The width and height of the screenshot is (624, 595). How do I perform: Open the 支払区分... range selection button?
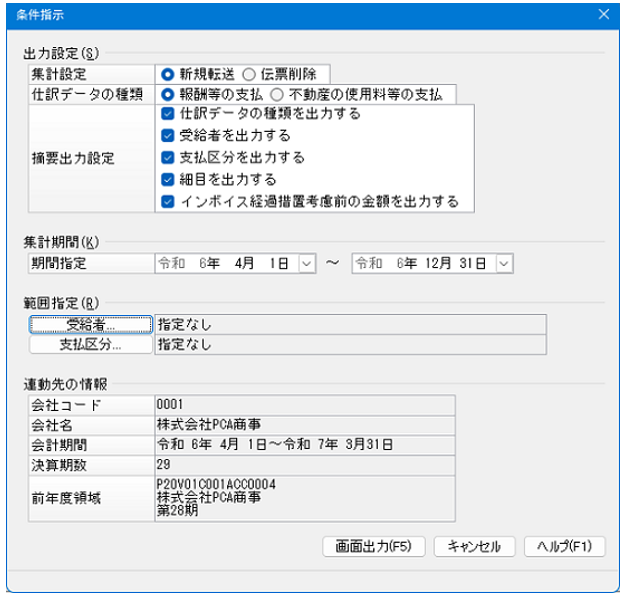91,345
